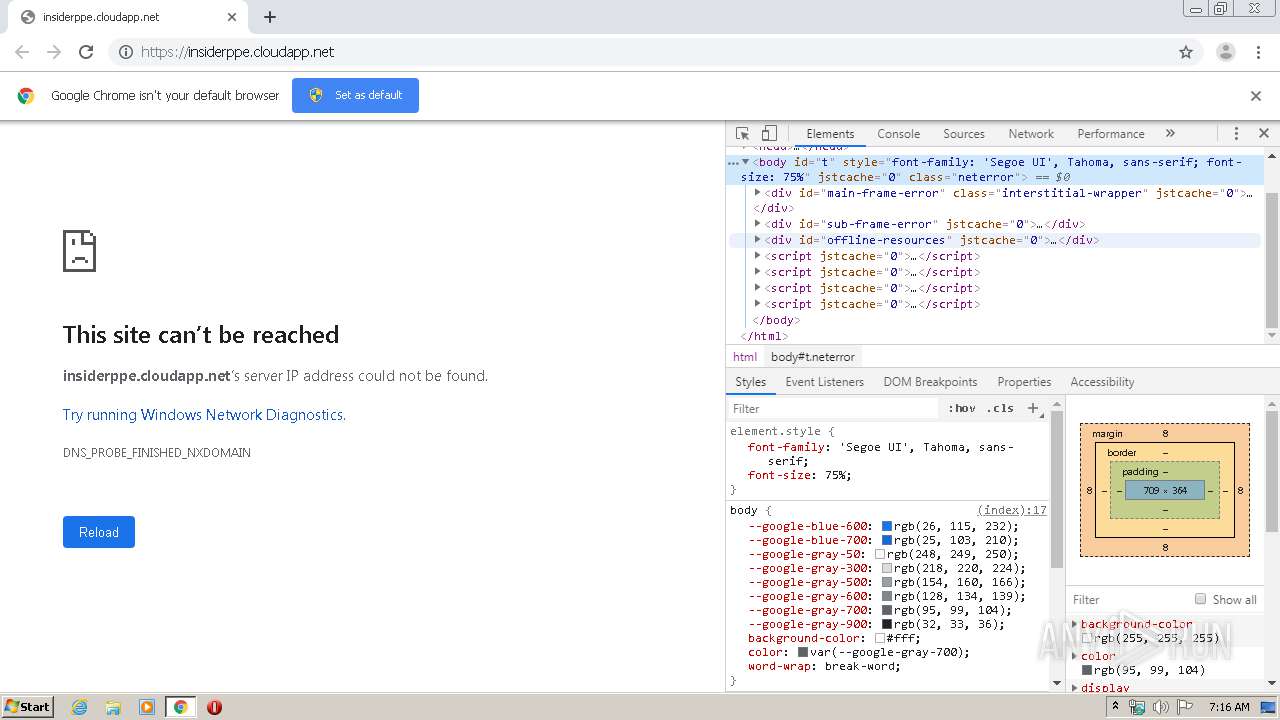The height and width of the screenshot is (720, 1280).
Task: Reload the page using toolbar icon
Action: tap(86, 52)
